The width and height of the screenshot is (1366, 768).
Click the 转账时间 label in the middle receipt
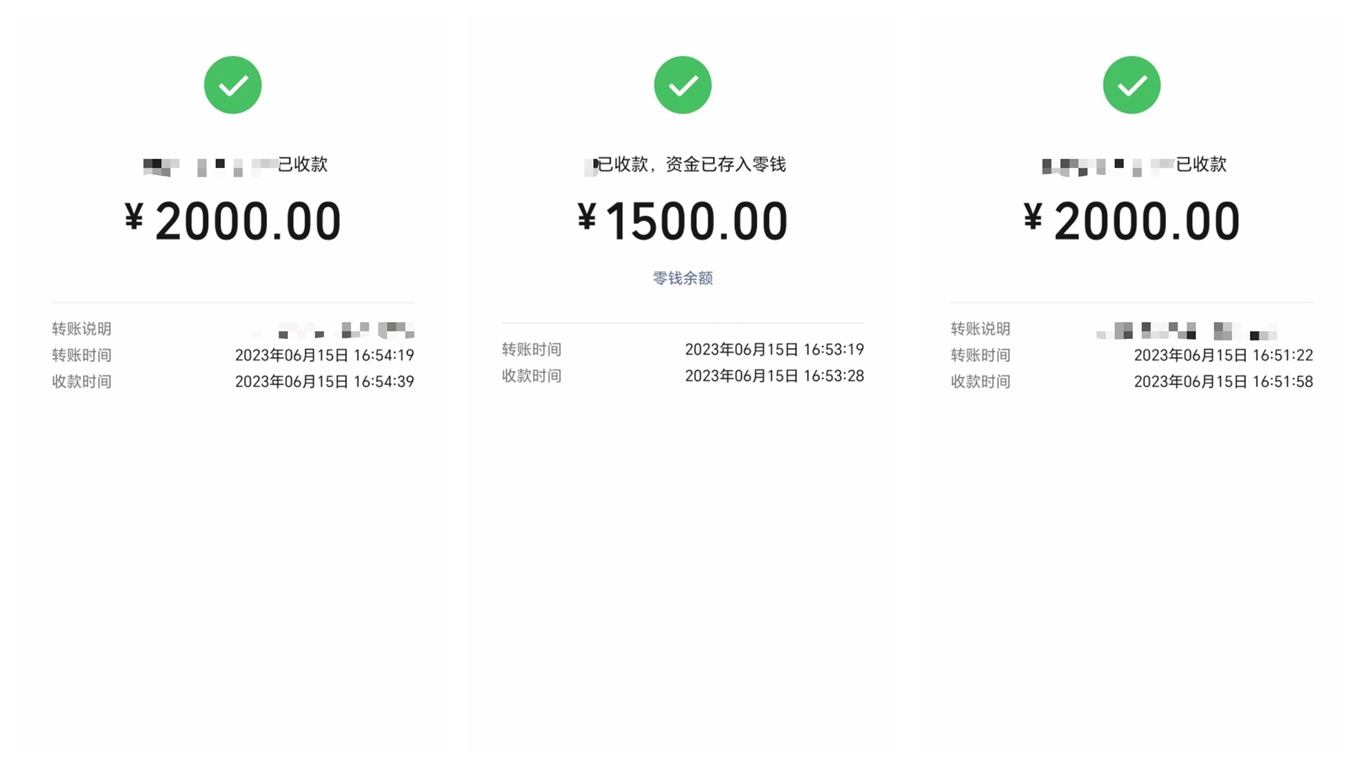(532, 349)
